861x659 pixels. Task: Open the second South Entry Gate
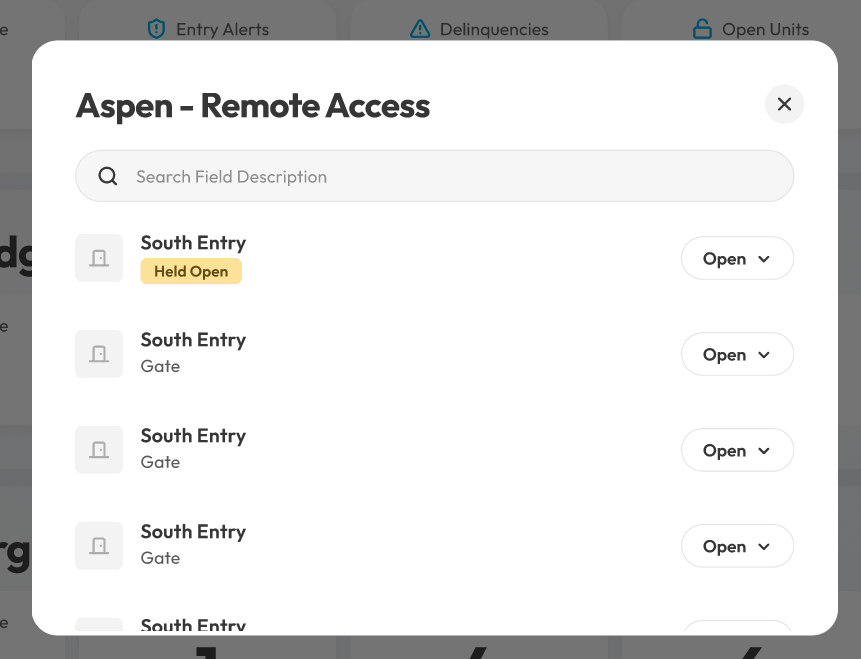[x=724, y=450]
